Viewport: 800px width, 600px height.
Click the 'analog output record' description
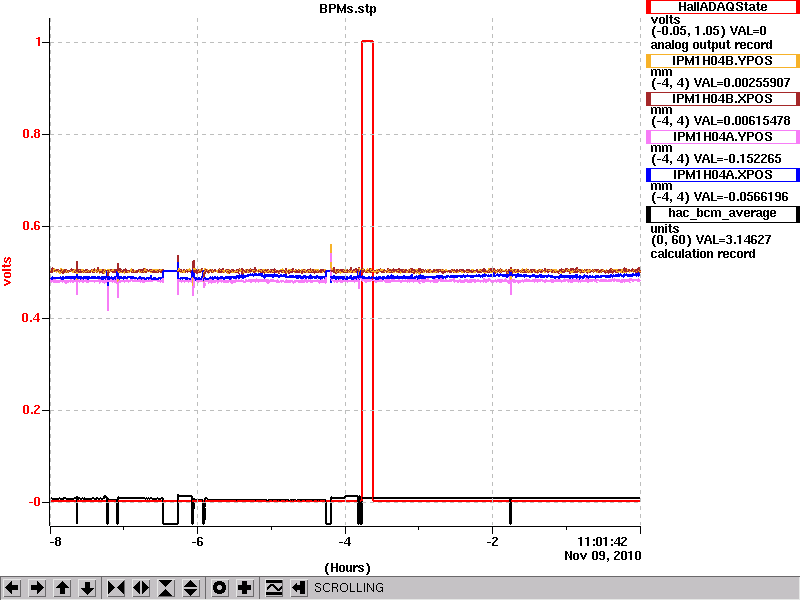711,45
